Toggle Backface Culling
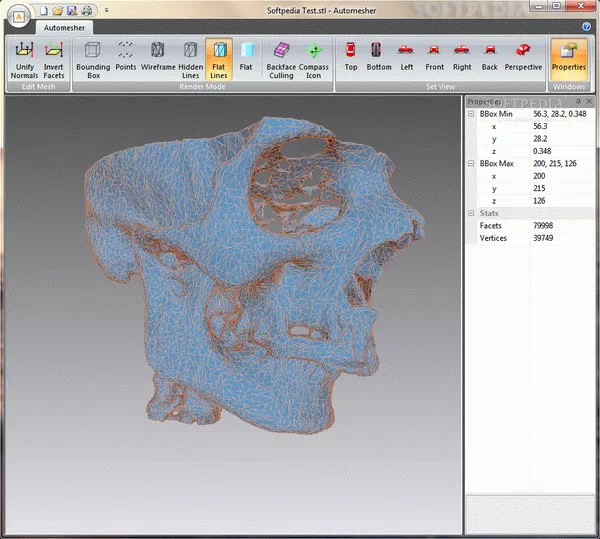 click(x=281, y=58)
